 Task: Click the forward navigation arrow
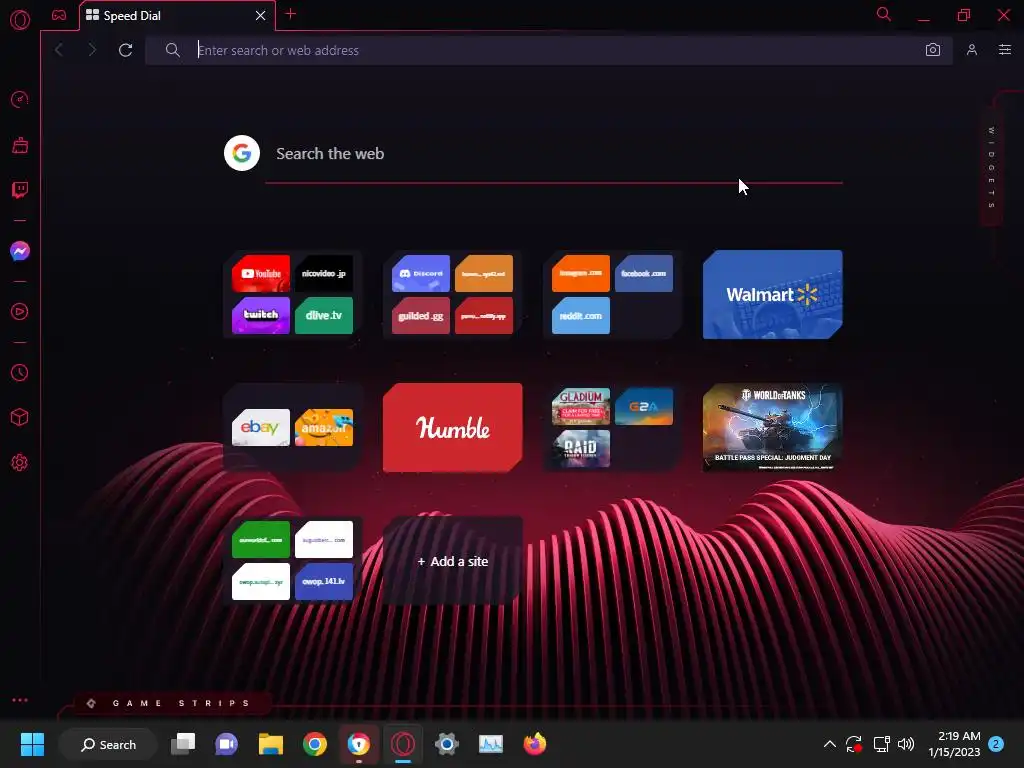[x=92, y=50]
